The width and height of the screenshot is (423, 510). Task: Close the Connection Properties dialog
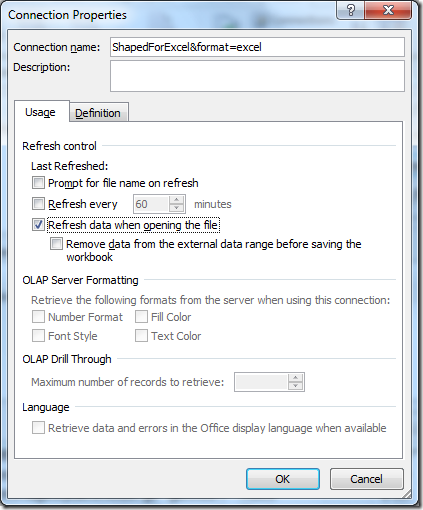[x=388, y=11]
